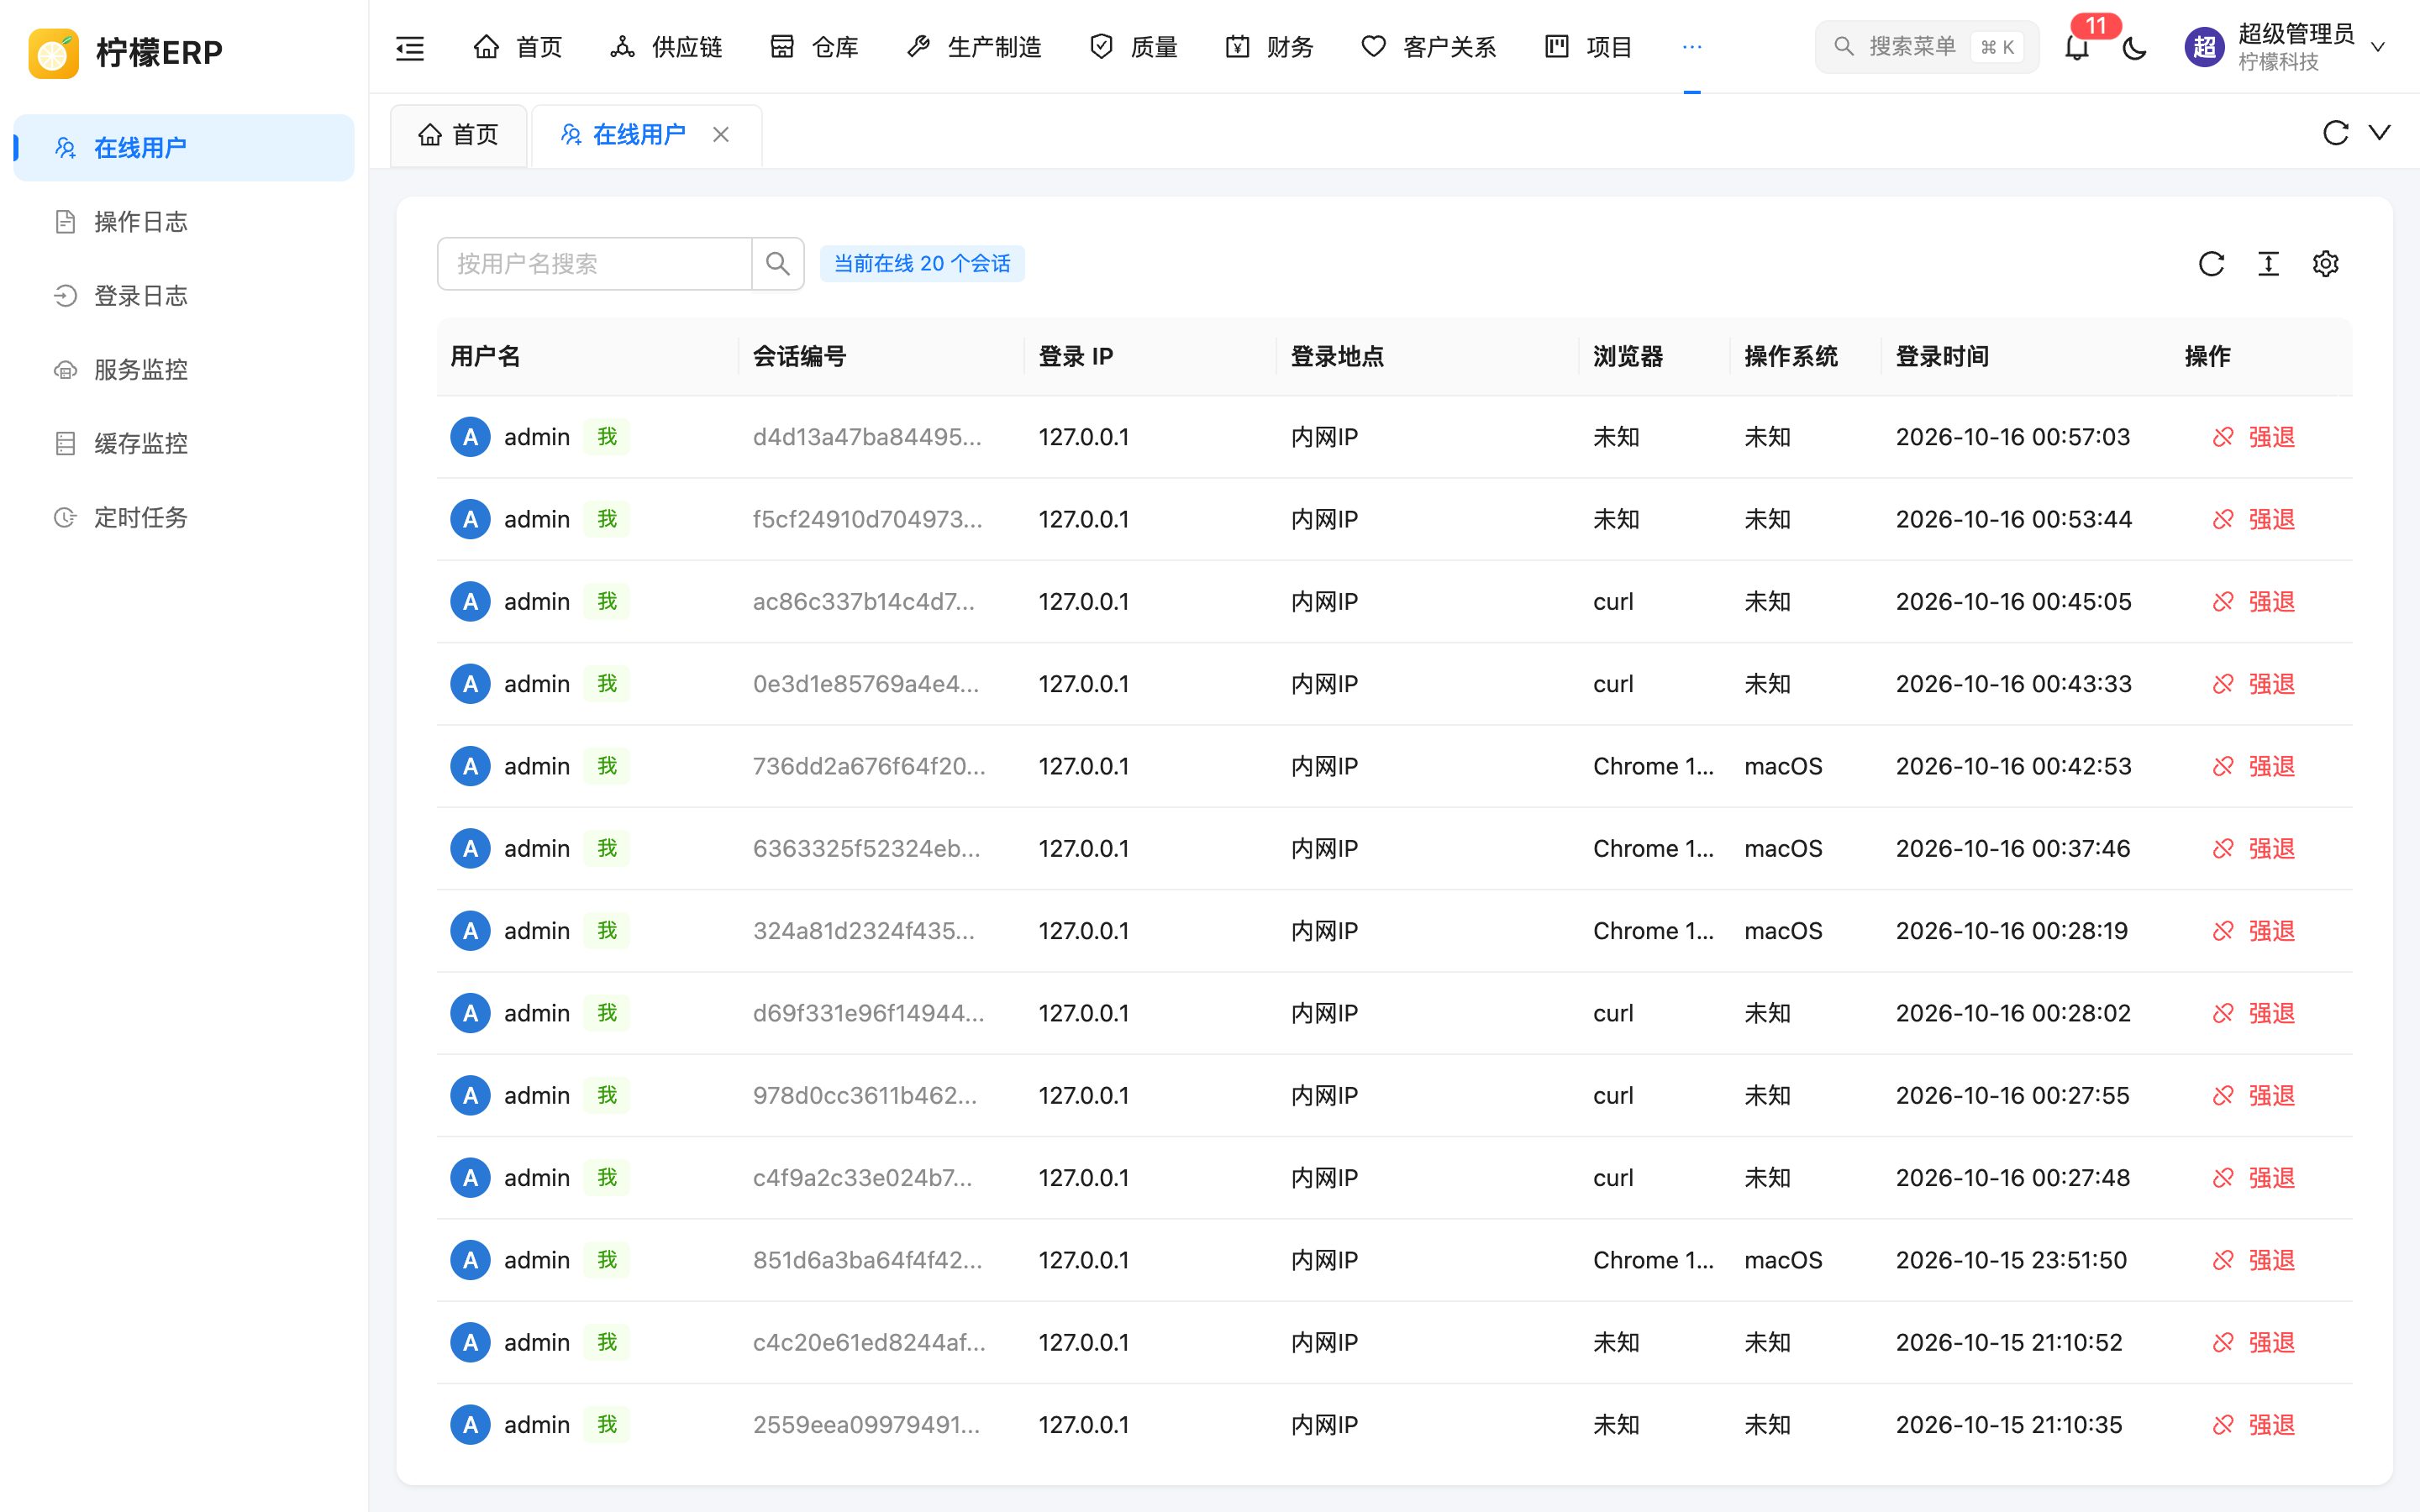Screen dimensions: 2420x1512
Task: Click 强退 for session ac86c337b14c4d7
Action: click(2253, 602)
